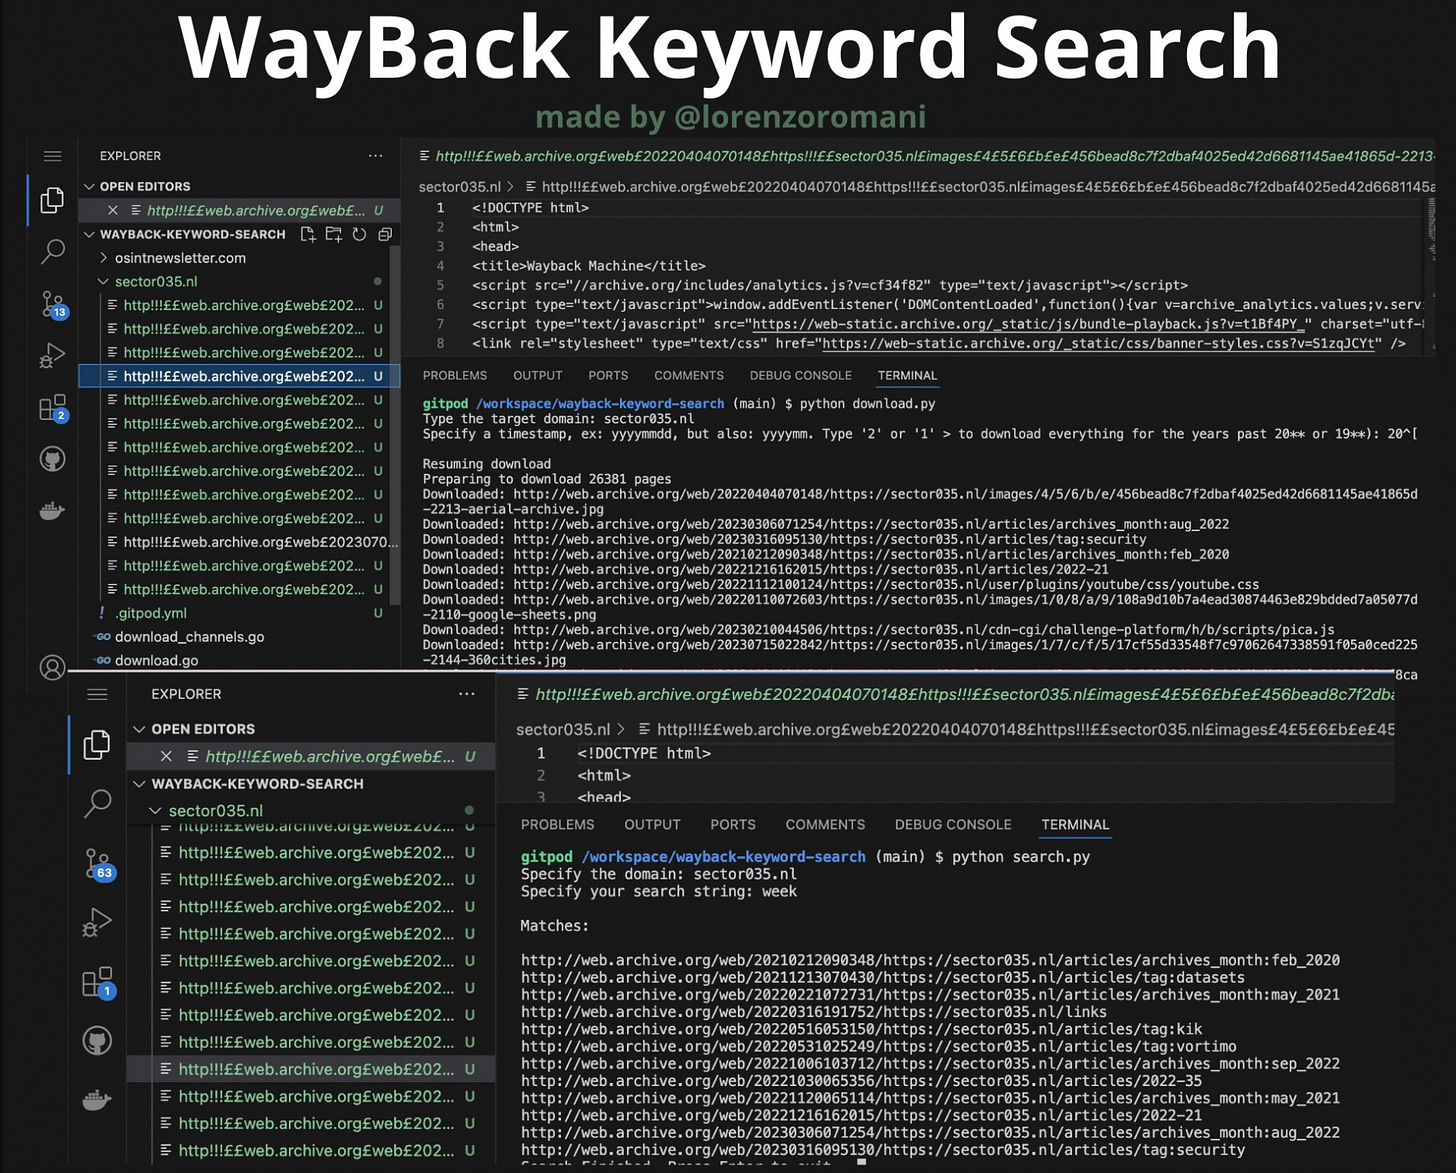
Task: Select TERMINAL tab in lower panel
Action: pos(1075,825)
